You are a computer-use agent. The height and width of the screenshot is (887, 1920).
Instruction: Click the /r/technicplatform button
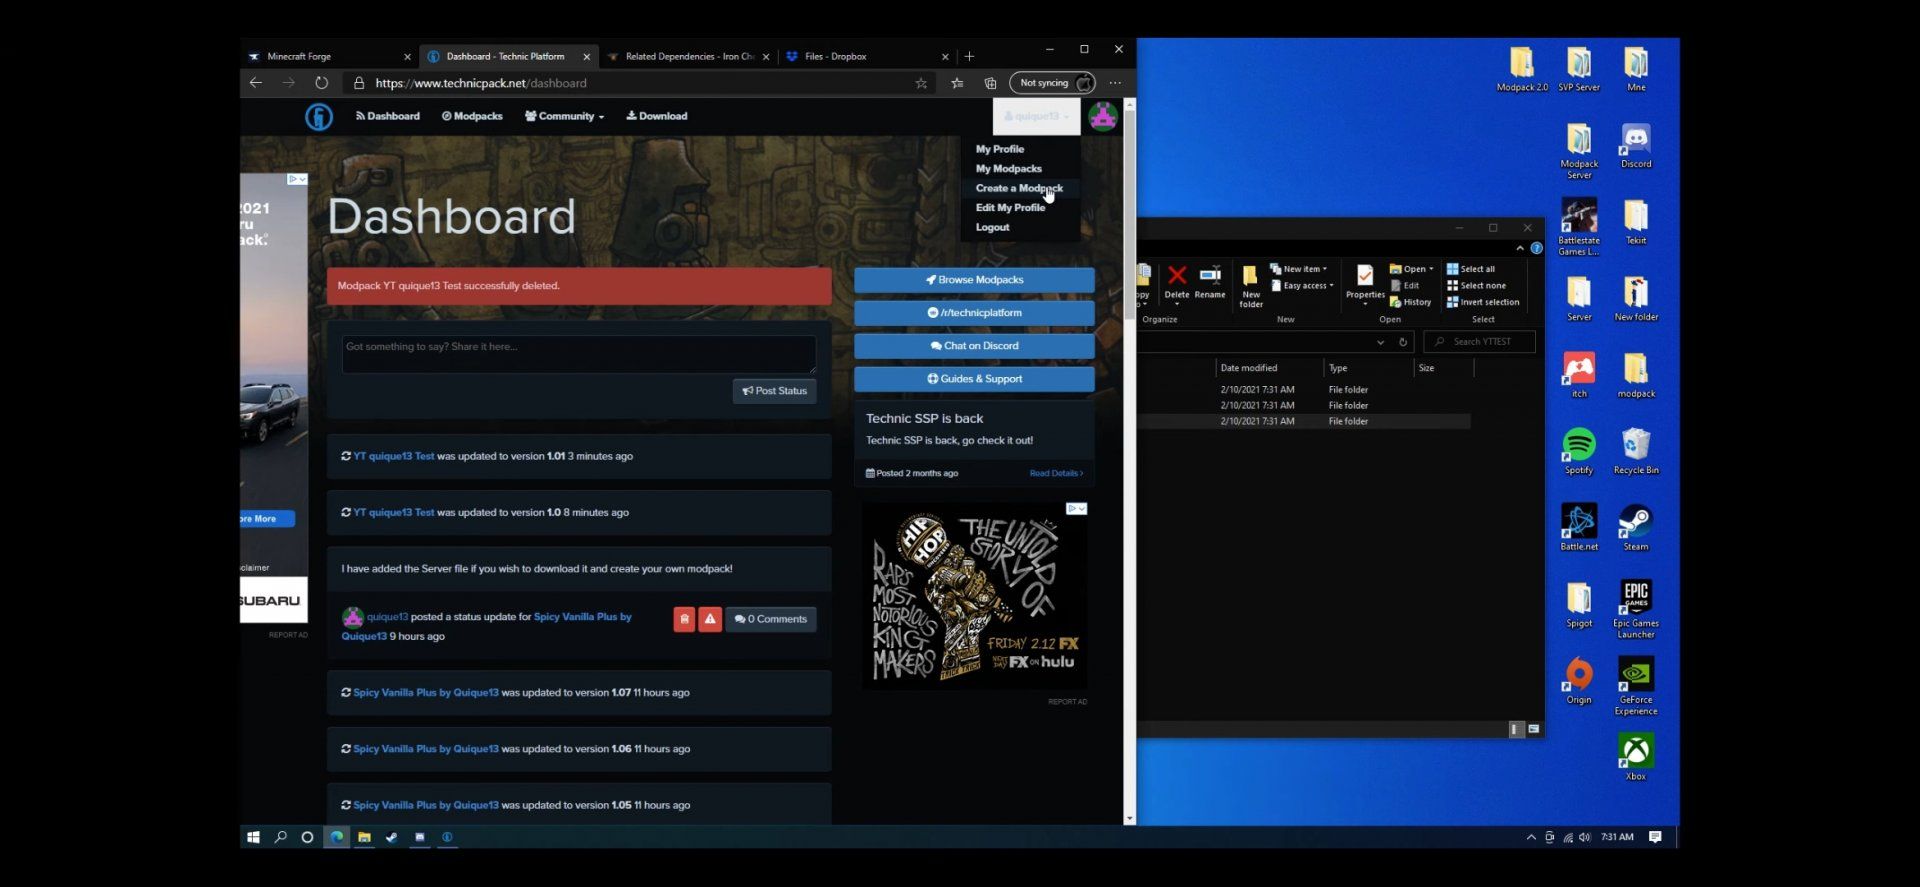pyautogui.click(x=974, y=313)
